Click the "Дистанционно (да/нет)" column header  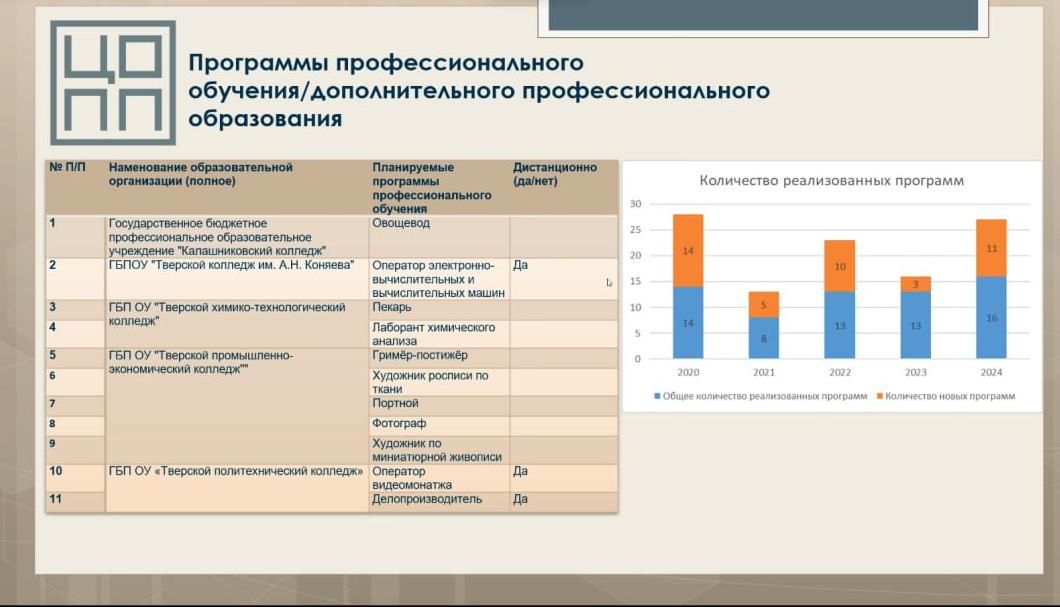click(555, 174)
